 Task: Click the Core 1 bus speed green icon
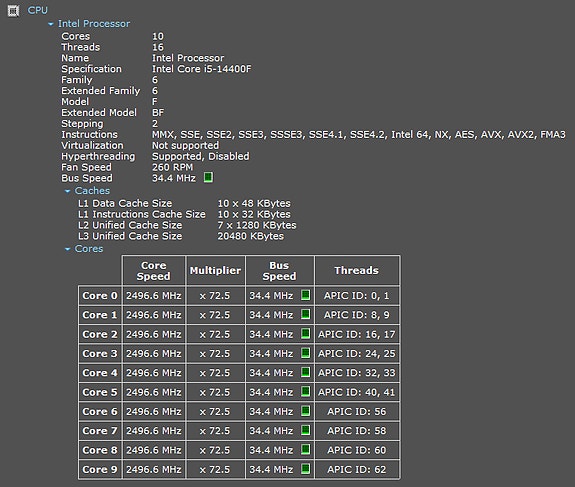(x=305, y=314)
